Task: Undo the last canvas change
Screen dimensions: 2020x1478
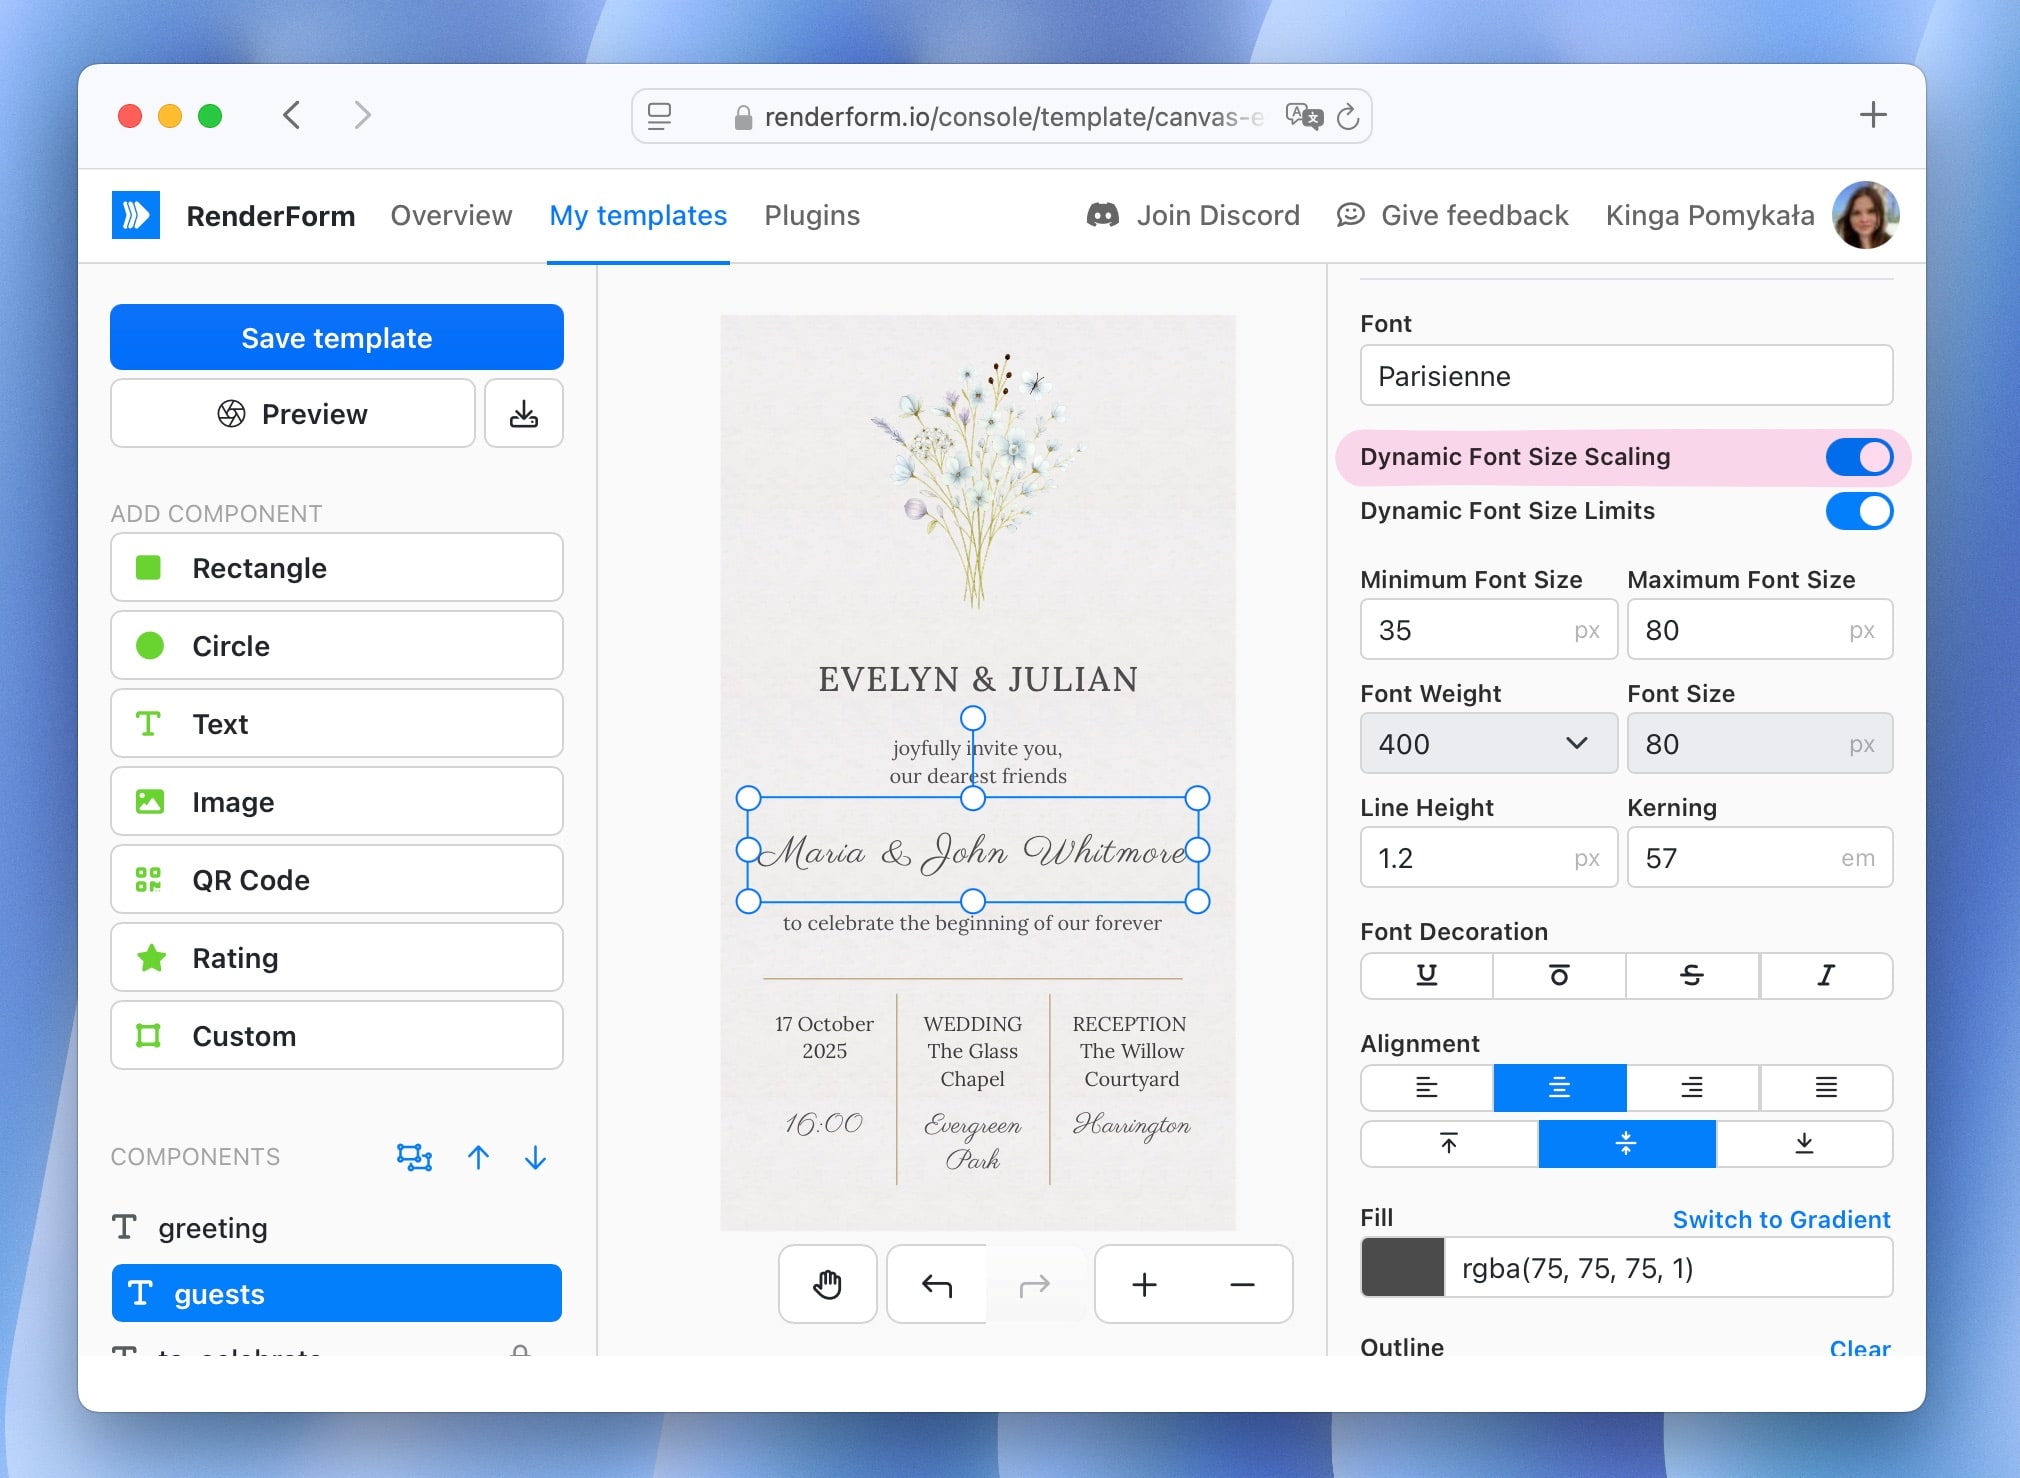Action: tap(937, 1284)
